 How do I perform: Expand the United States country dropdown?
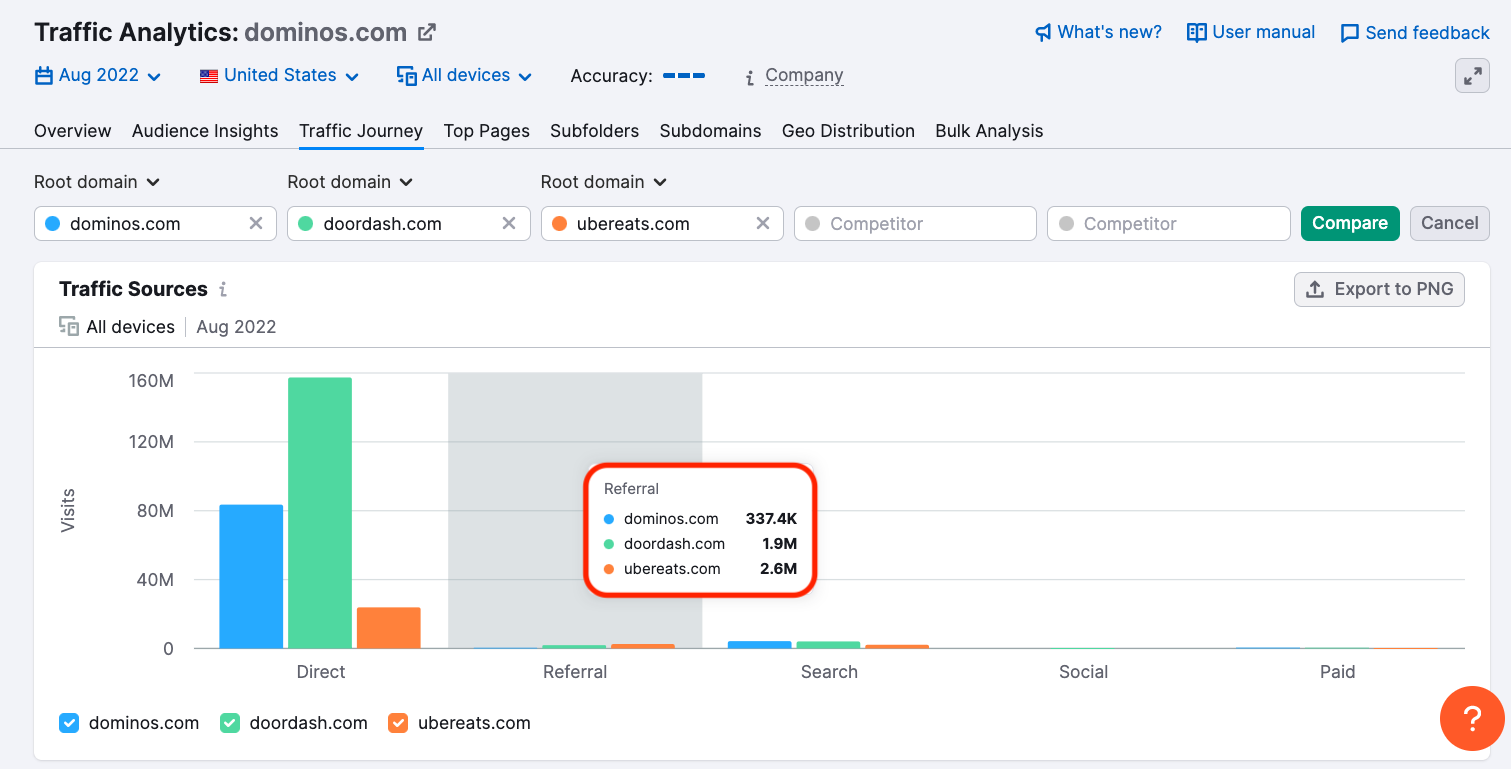[280, 76]
